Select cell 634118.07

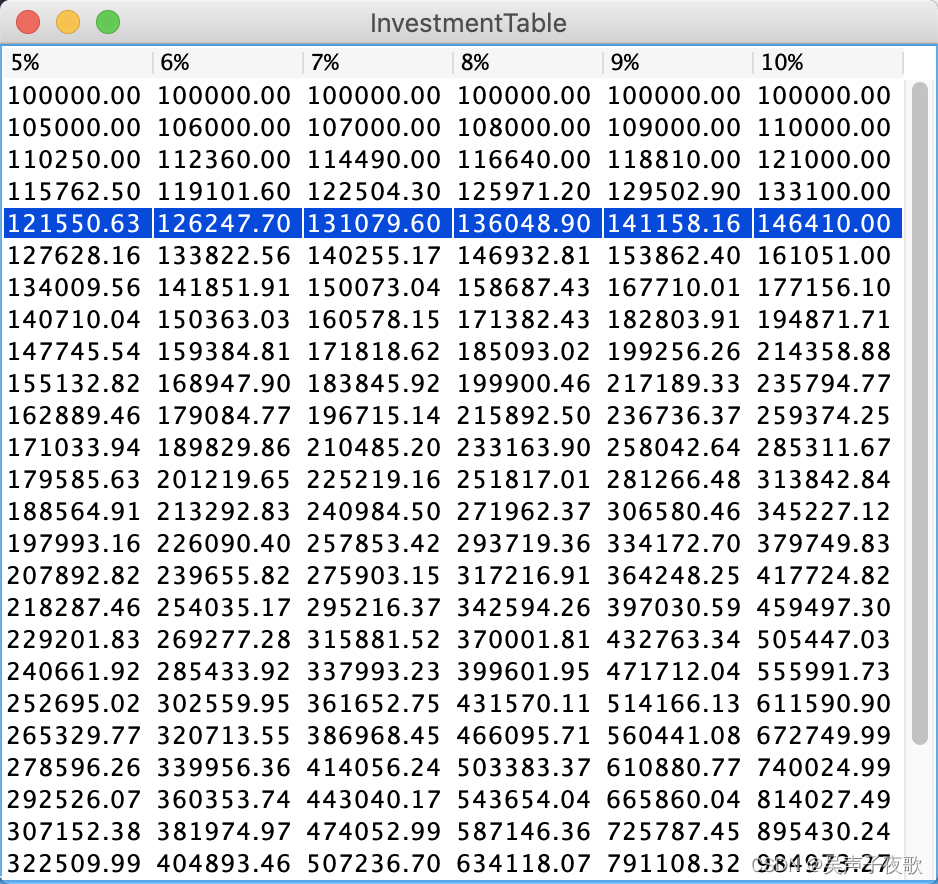[x=528, y=864]
